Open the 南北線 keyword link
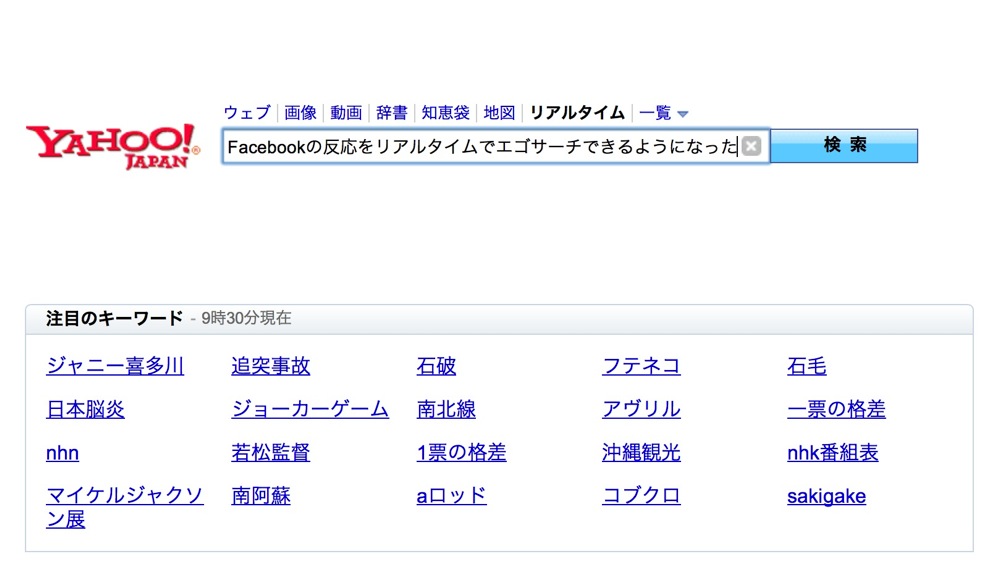The height and width of the screenshot is (582, 1000). point(446,409)
